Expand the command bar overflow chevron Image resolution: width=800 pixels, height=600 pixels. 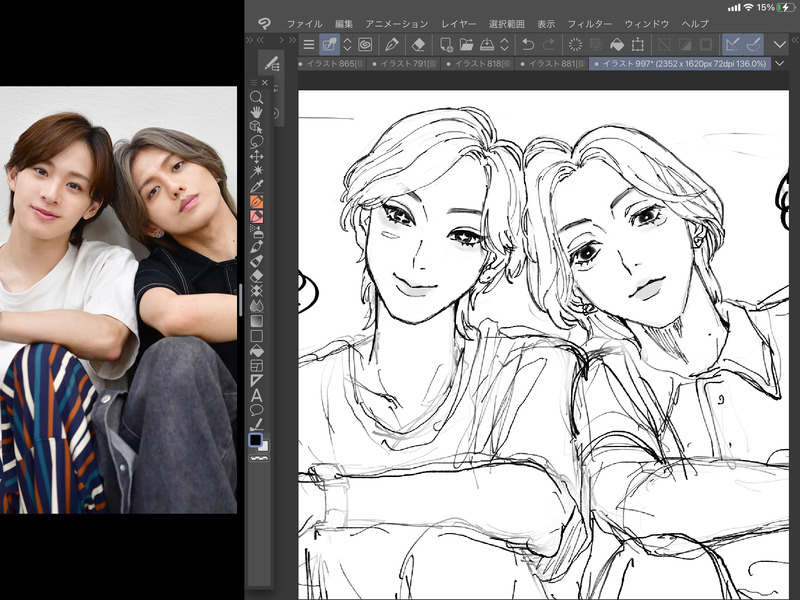pos(780,45)
